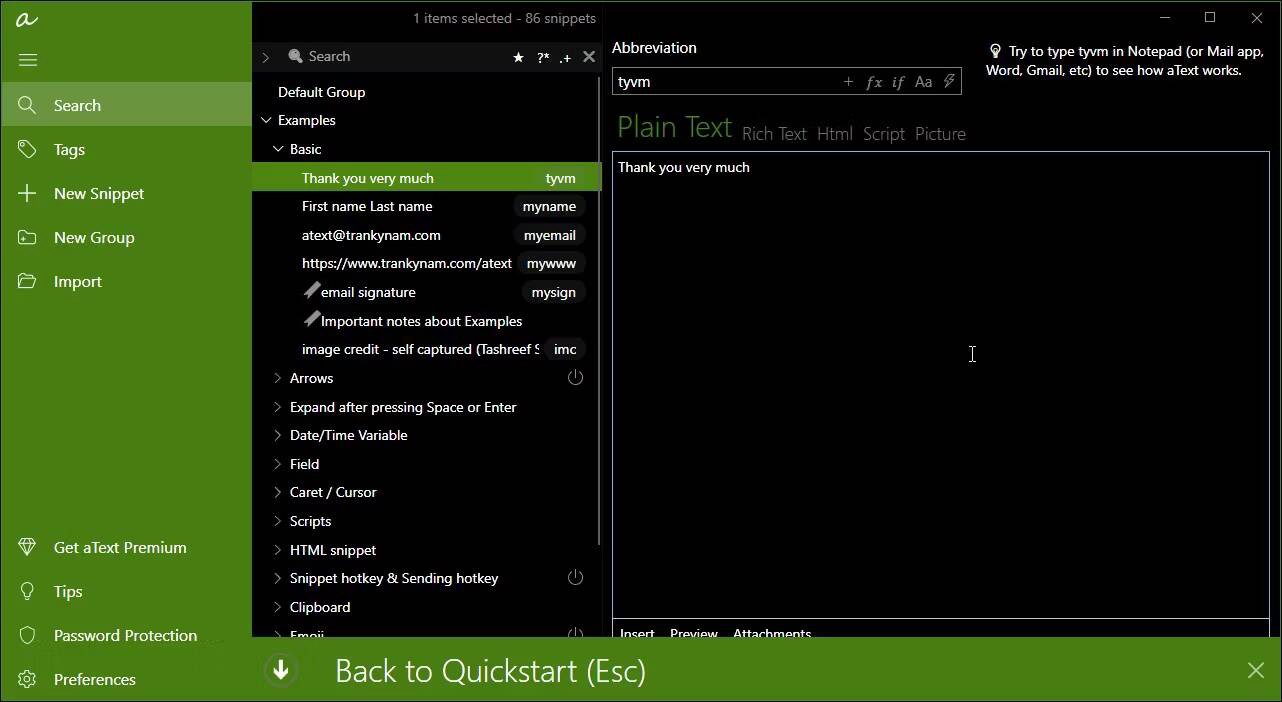Switch to the Picture tab
This screenshot has height=702, width=1282.
[940, 134]
